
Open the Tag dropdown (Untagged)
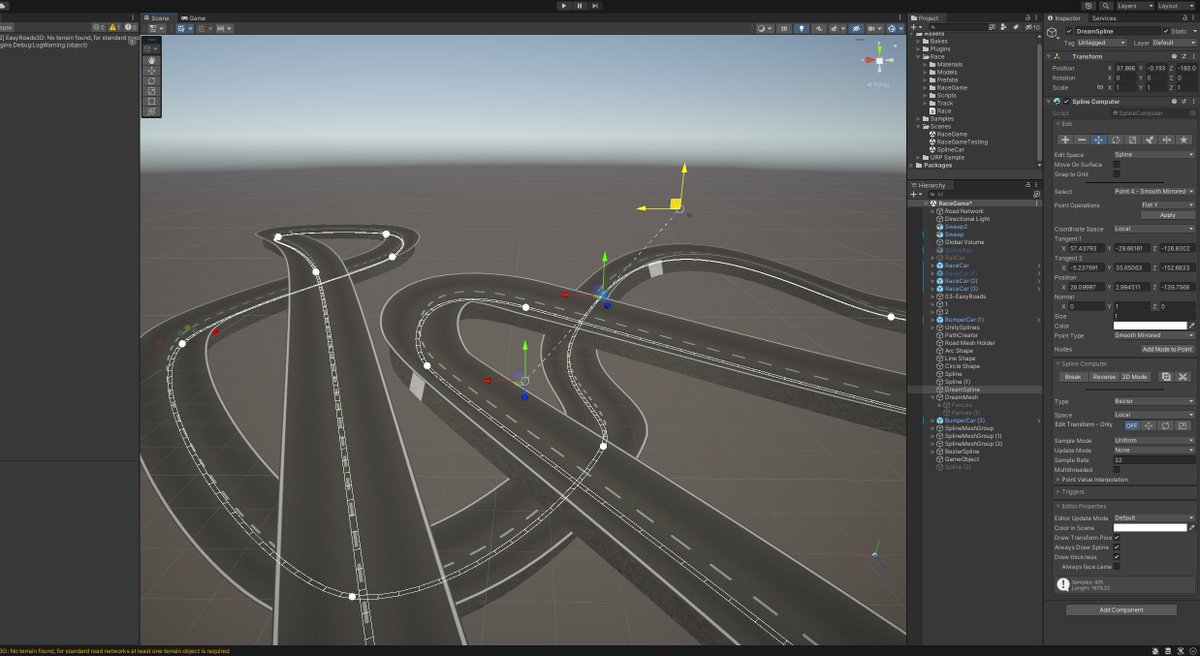(1102, 43)
